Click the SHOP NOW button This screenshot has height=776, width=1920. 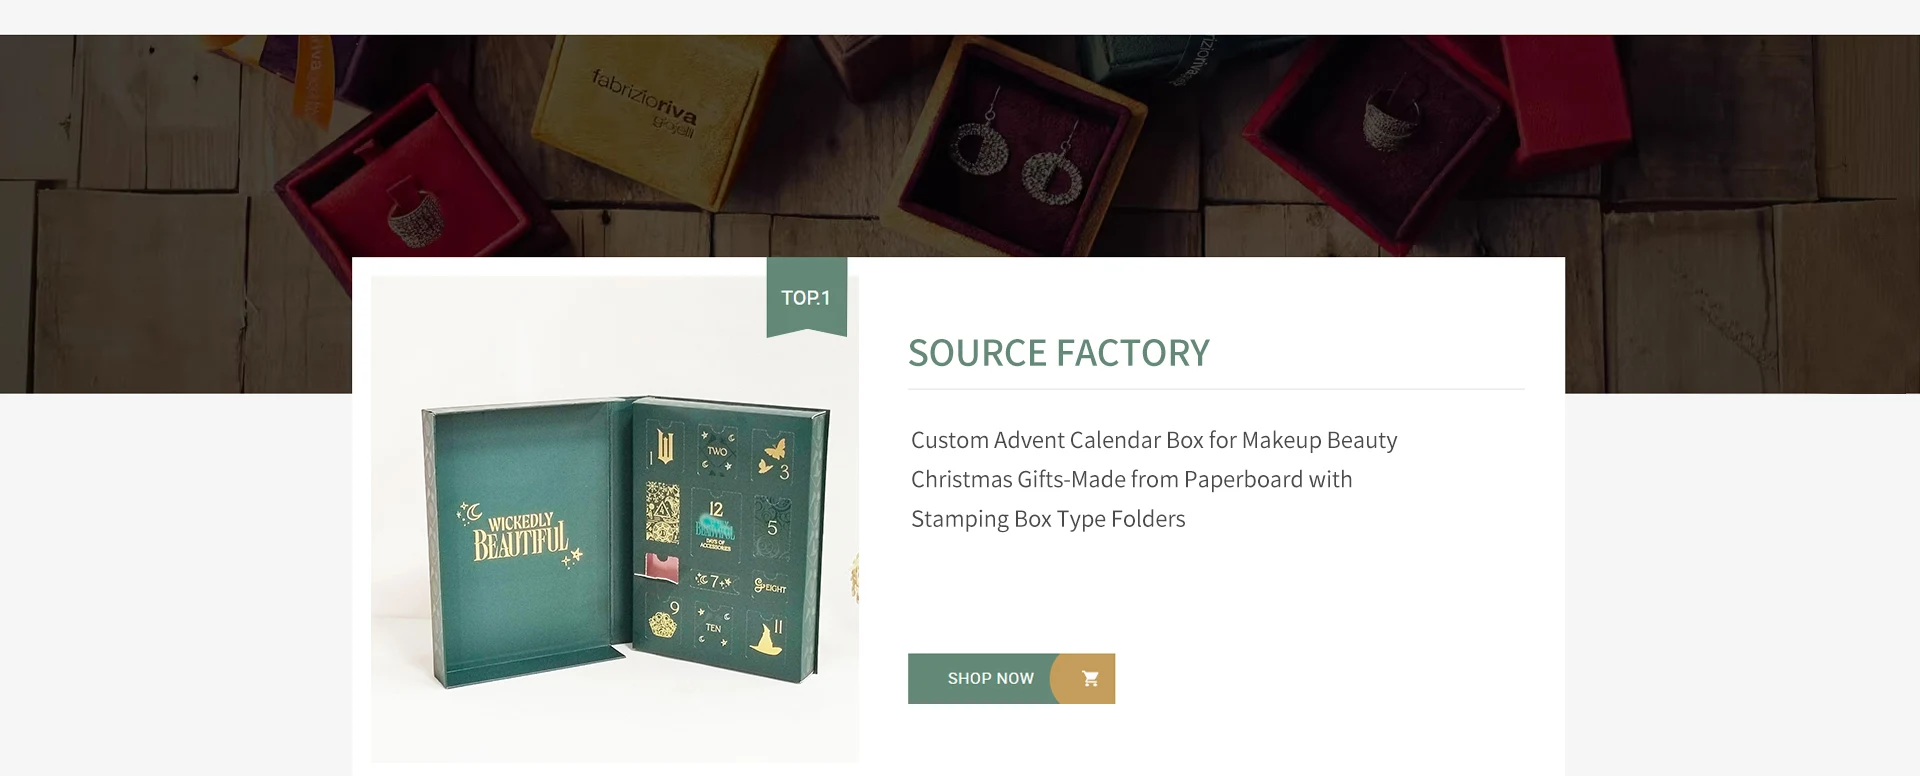pos(1011,679)
